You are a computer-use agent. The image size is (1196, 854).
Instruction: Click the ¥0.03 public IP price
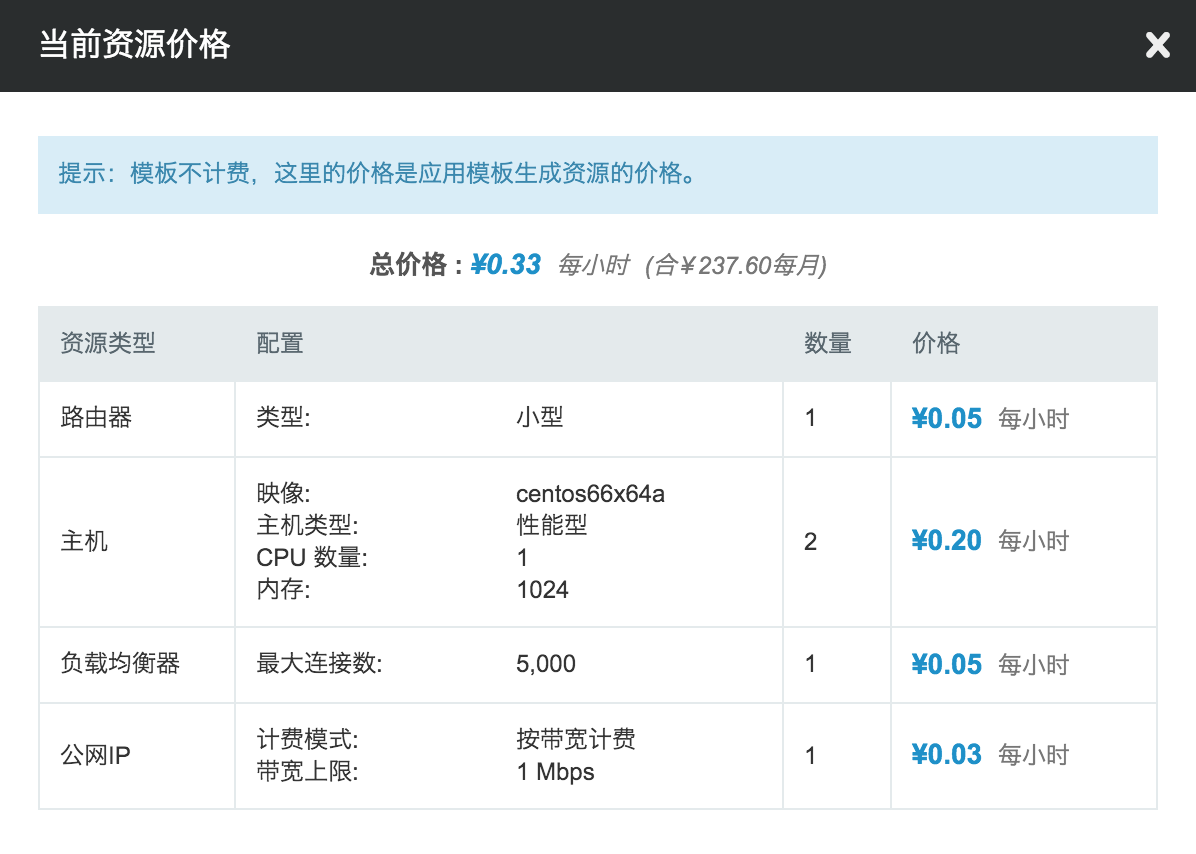point(947,755)
